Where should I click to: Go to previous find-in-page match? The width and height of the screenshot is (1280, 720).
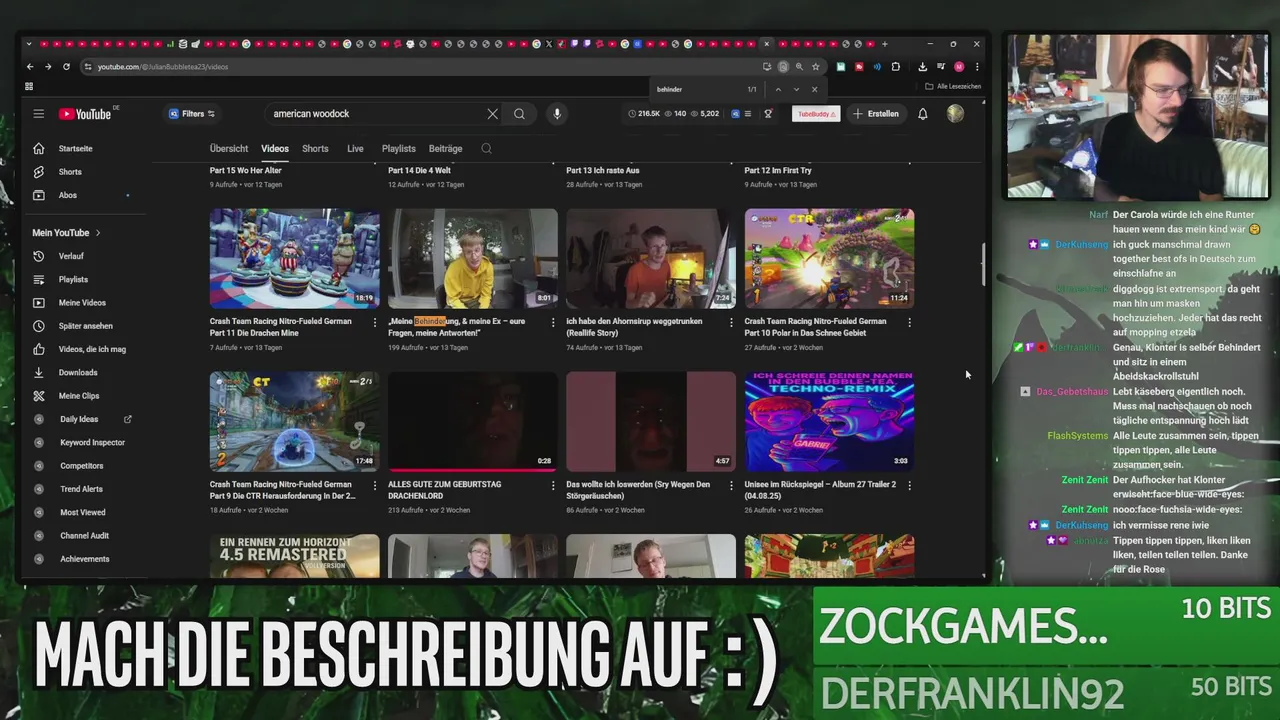point(778,89)
